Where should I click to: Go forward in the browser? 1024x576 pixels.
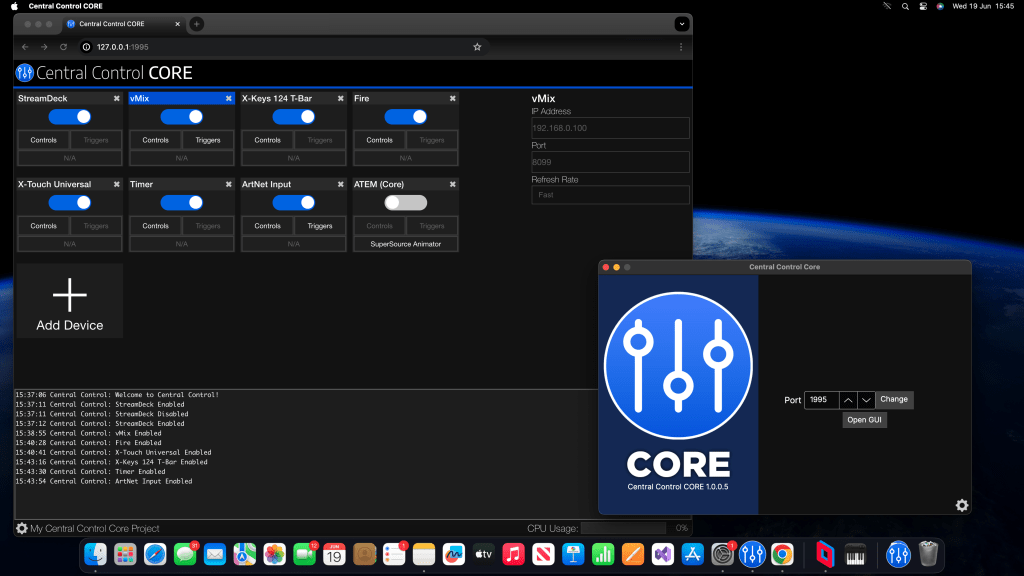click(44, 47)
